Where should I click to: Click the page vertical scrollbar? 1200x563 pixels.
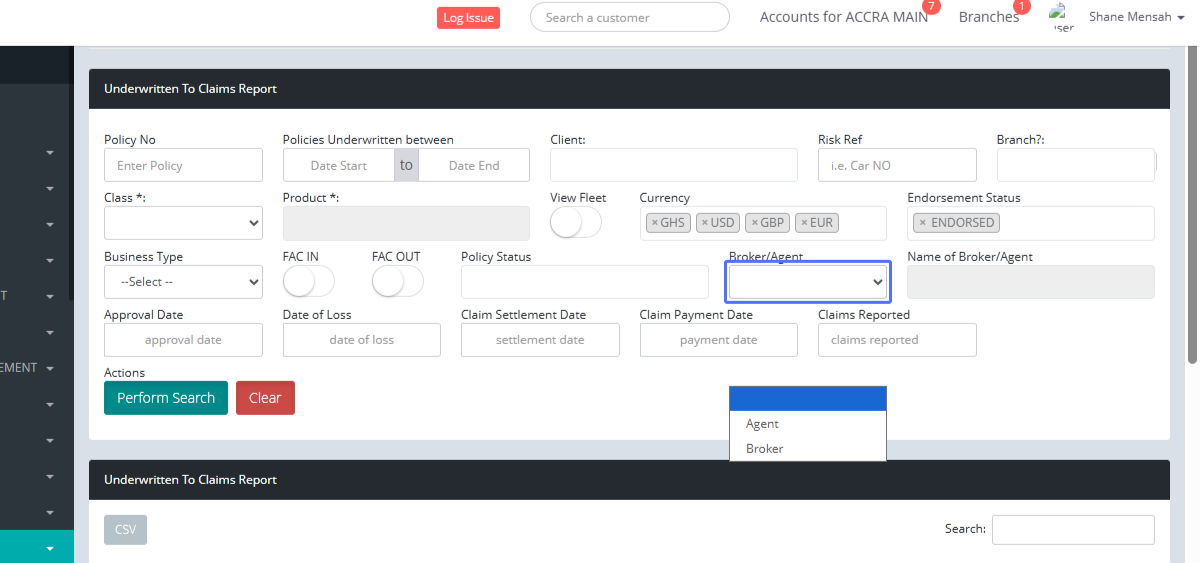[1192, 200]
